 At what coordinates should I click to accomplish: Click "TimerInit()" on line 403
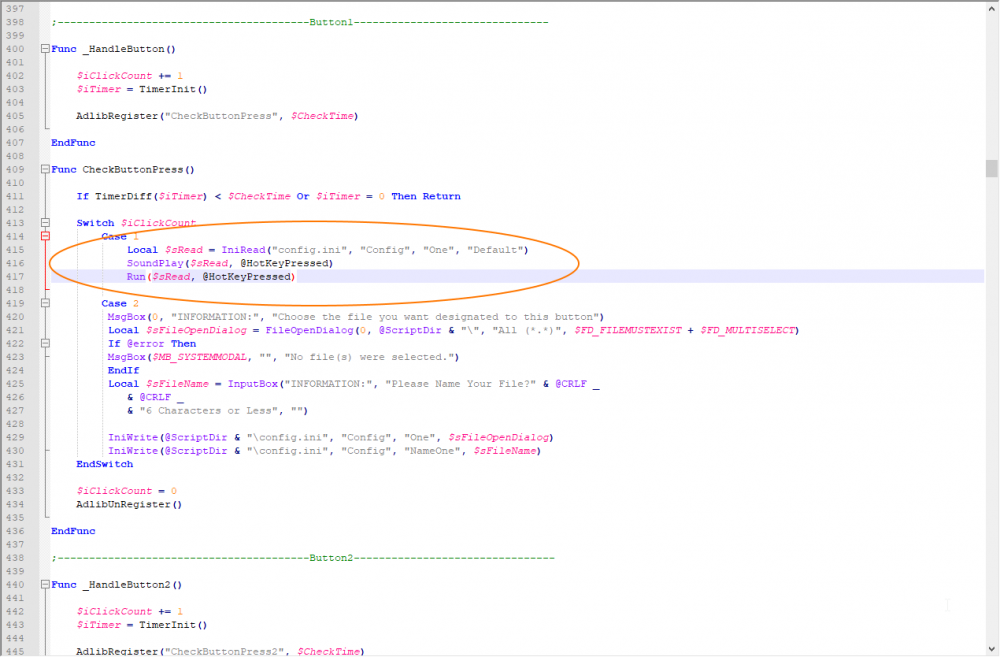173,89
